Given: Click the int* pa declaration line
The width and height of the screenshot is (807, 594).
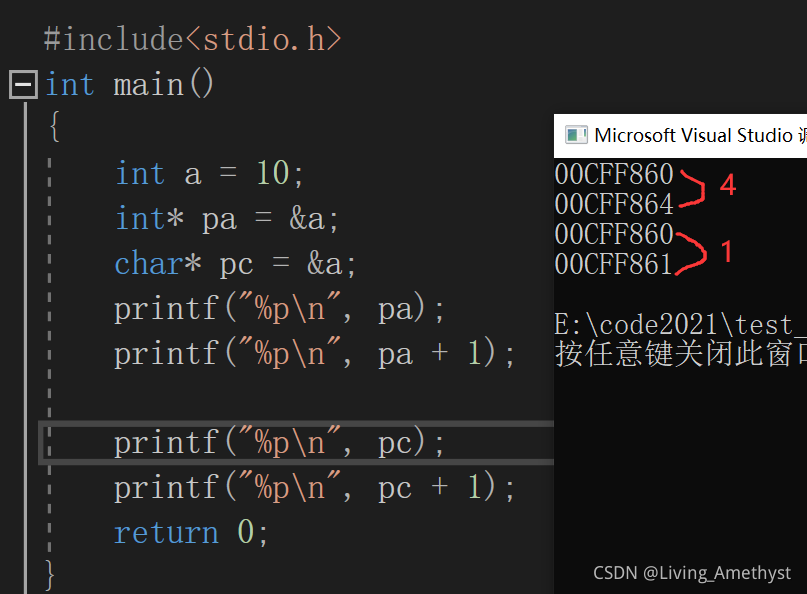Looking at the screenshot, I should [x=226, y=219].
